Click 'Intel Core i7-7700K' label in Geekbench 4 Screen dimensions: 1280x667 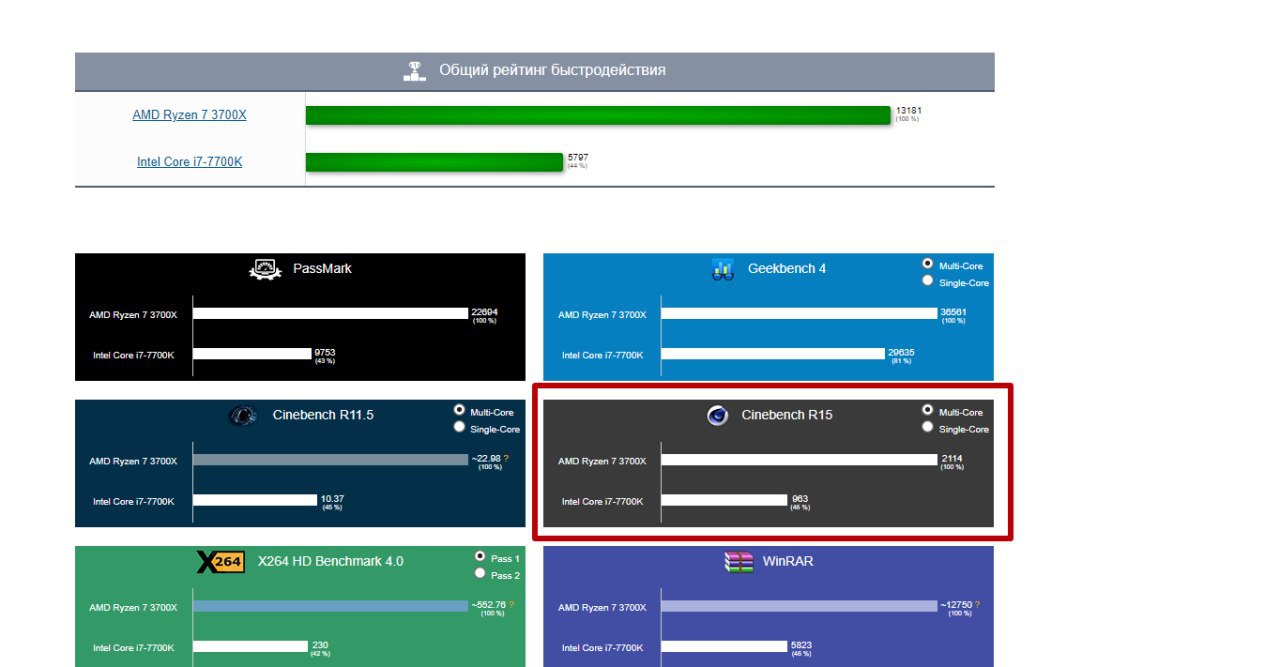coord(602,355)
